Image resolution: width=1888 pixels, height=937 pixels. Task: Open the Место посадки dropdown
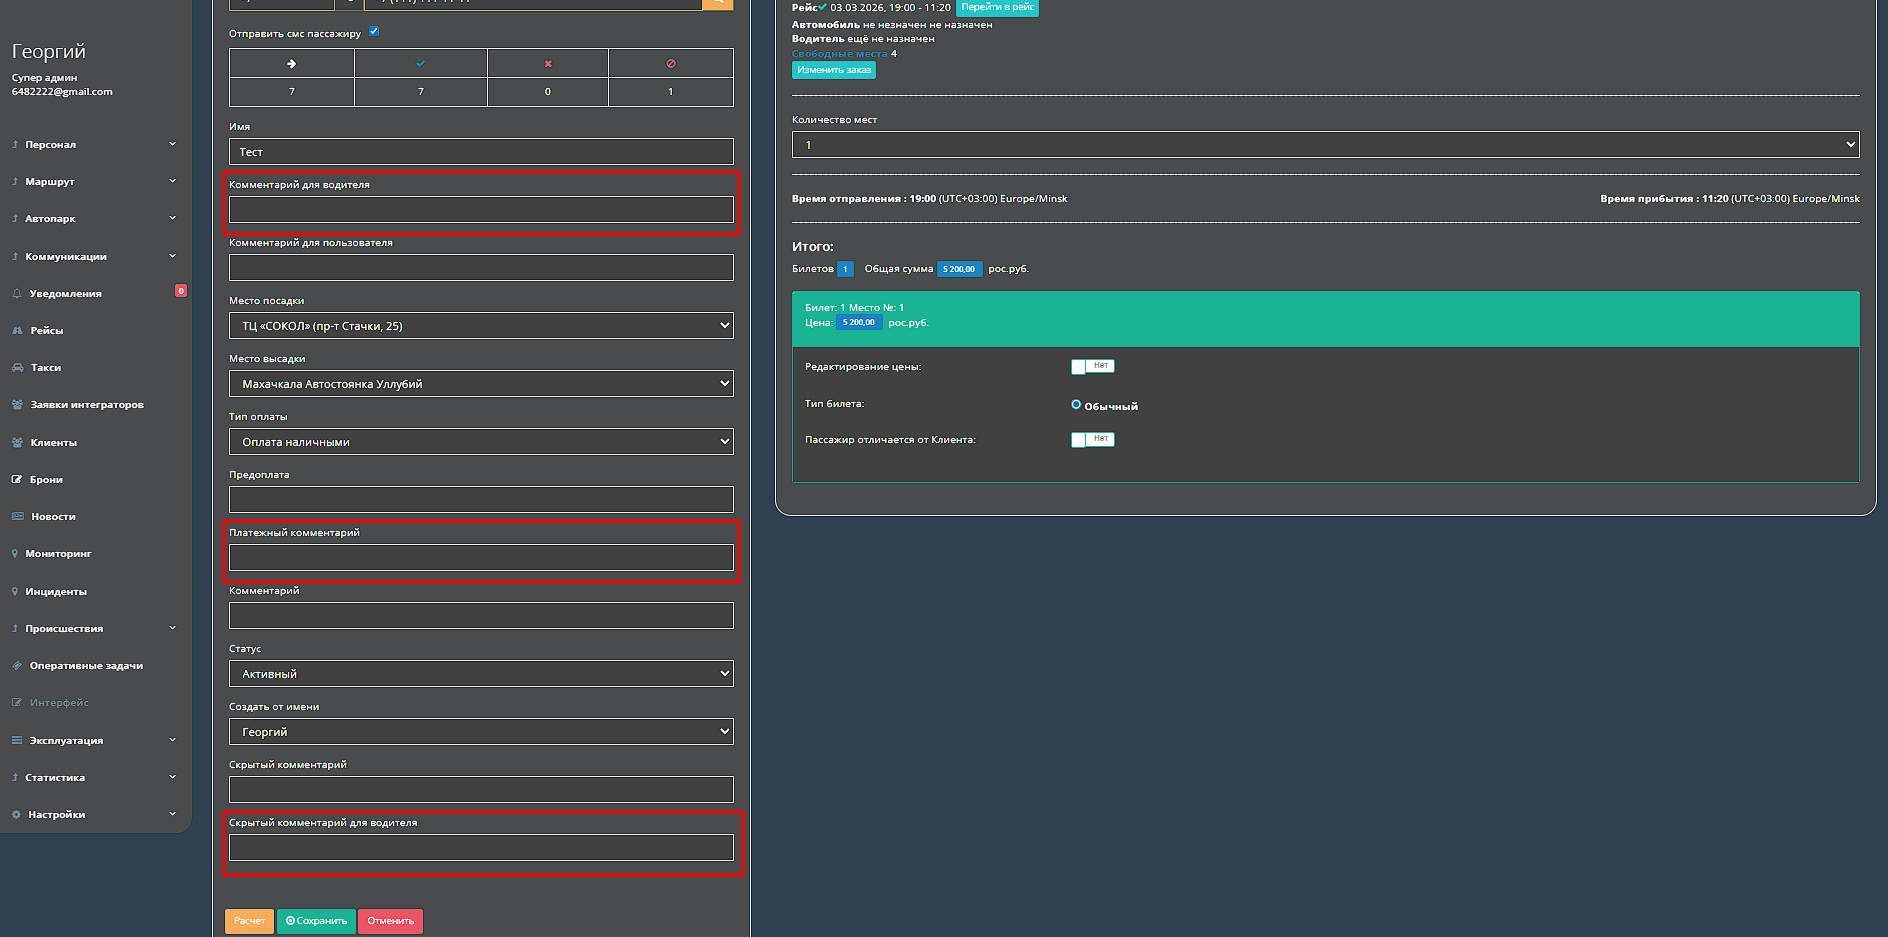pyautogui.click(x=481, y=326)
